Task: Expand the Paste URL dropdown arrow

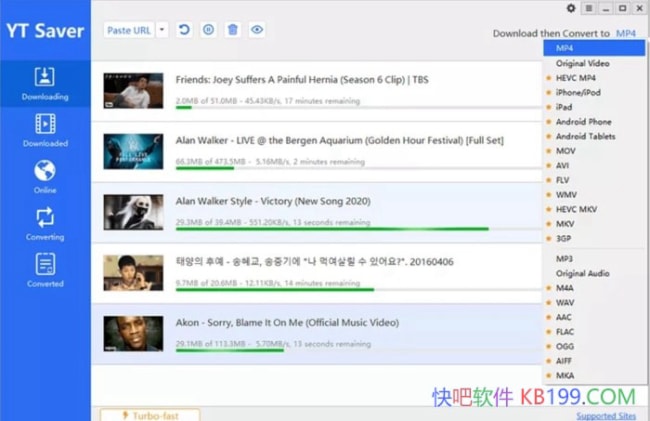Action: tap(163, 30)
